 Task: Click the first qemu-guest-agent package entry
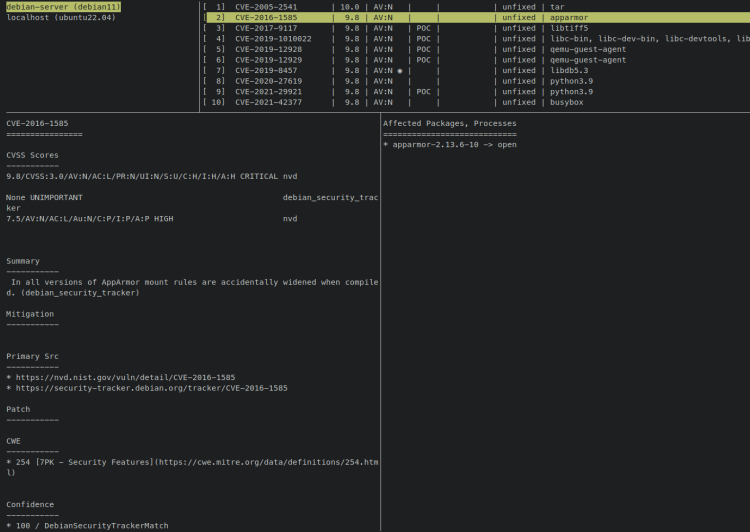(x=588, y=49)
